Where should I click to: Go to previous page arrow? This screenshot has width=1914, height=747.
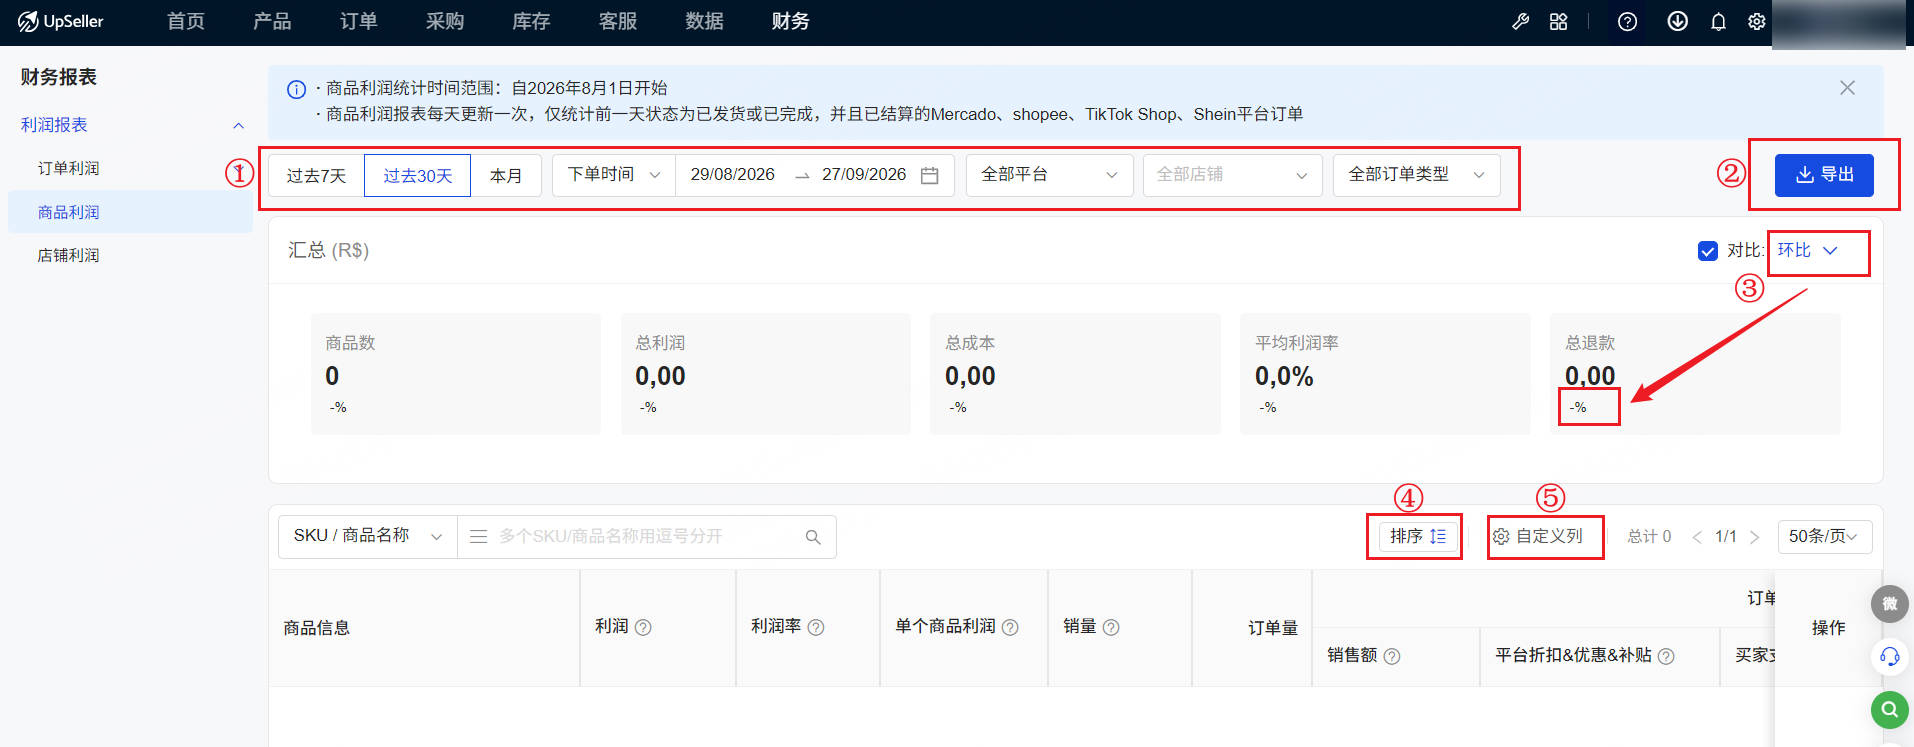pos(1697,537)
